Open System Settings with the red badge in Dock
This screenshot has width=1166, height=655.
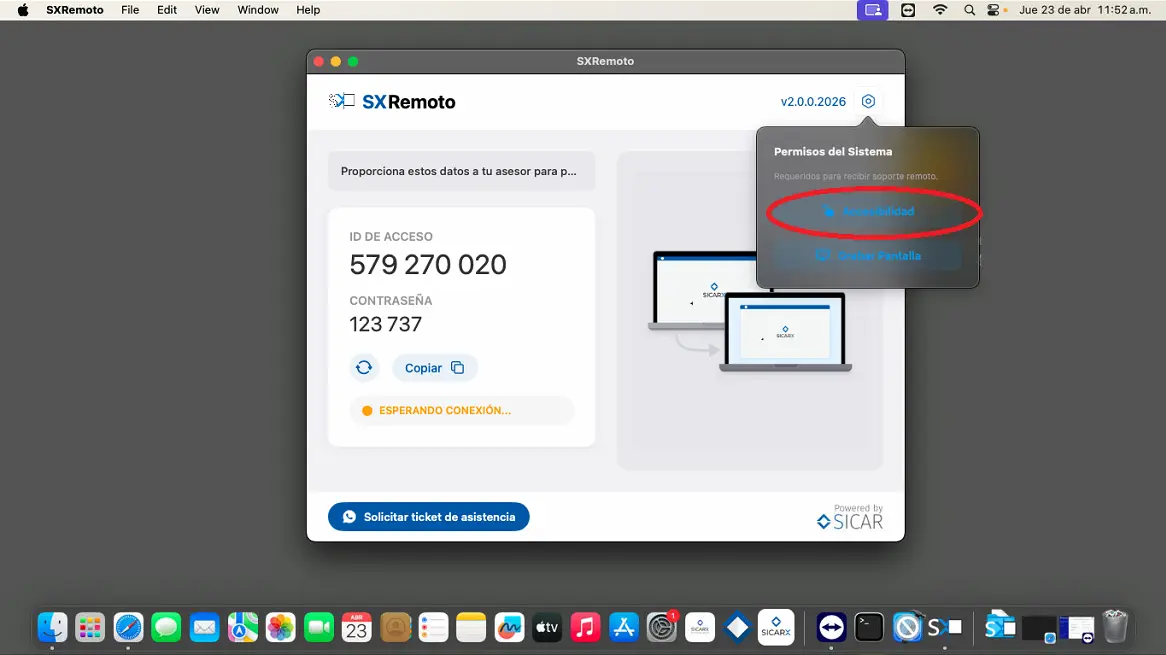coord(662,627)
